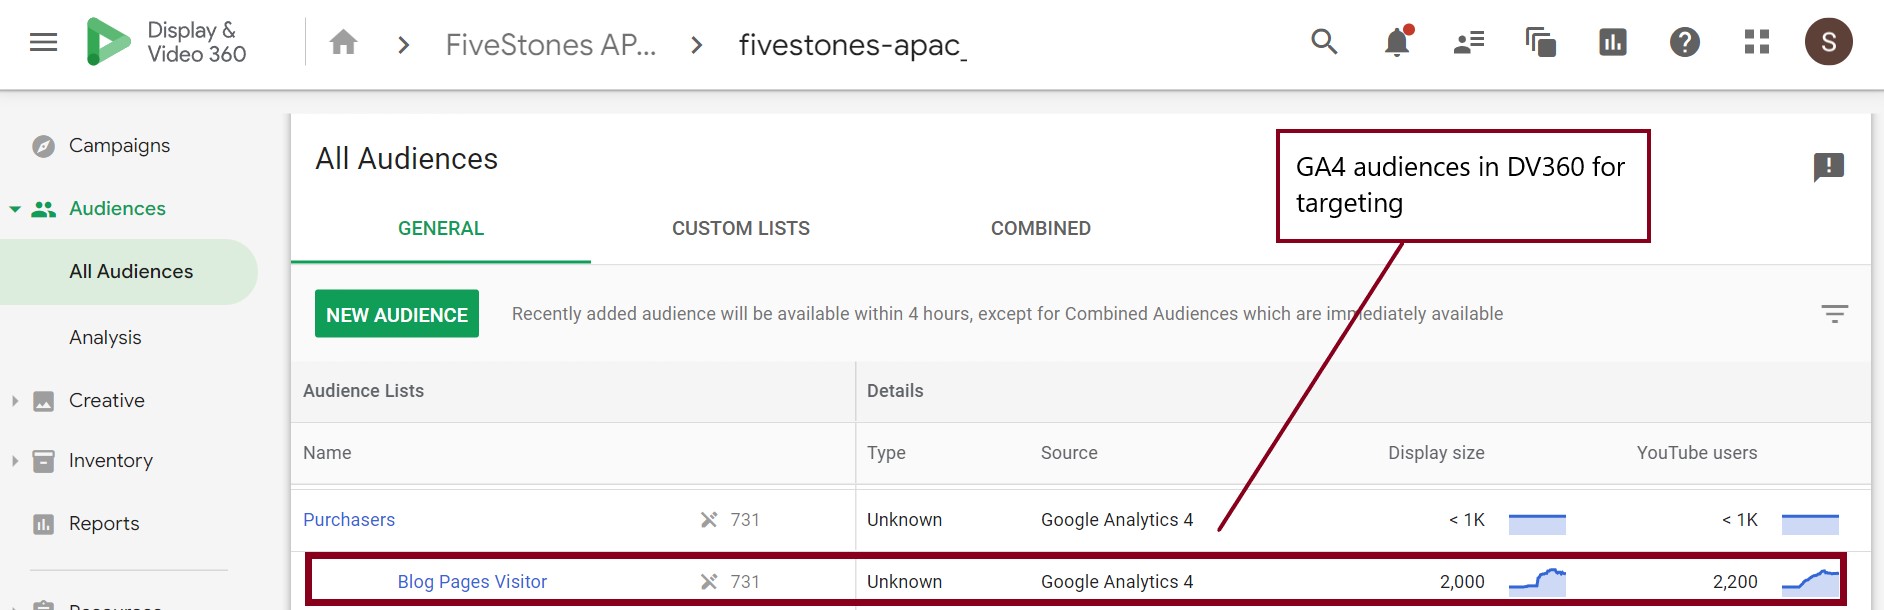Click the Creative image icon
The width and height of the screenshot is (1884, 610).
[43, 401]
